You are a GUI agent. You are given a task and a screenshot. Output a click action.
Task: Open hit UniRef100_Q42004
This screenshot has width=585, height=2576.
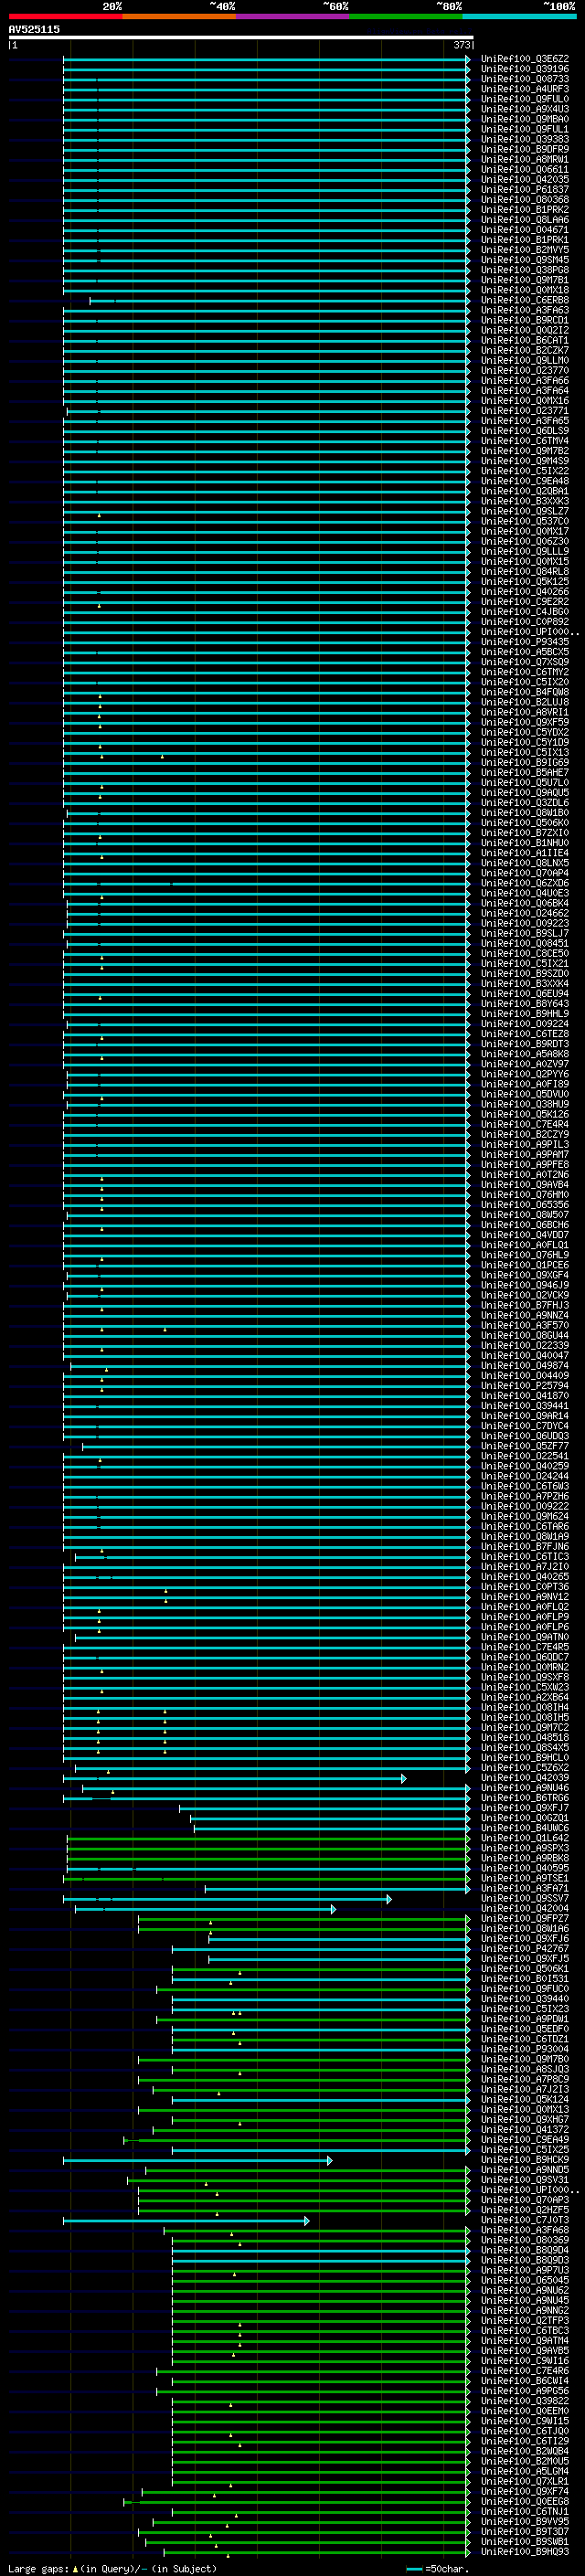pos(525,1907)
